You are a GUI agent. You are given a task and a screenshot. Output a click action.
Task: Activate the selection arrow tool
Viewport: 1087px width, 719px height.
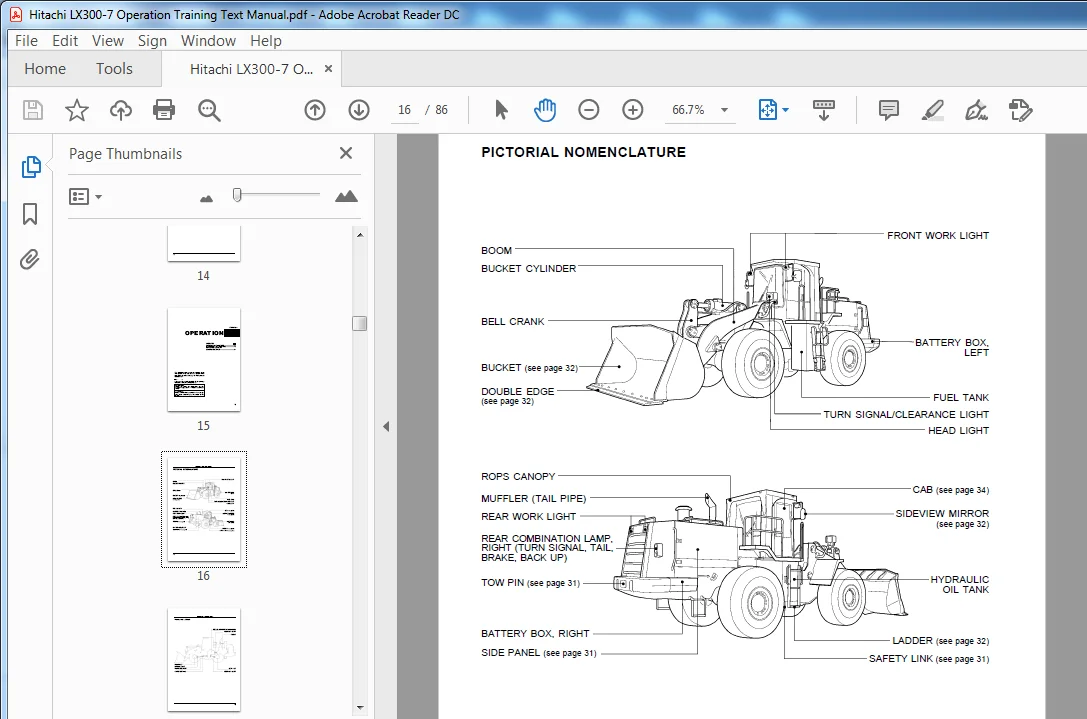pyautogui.click(x=501, y=110)
